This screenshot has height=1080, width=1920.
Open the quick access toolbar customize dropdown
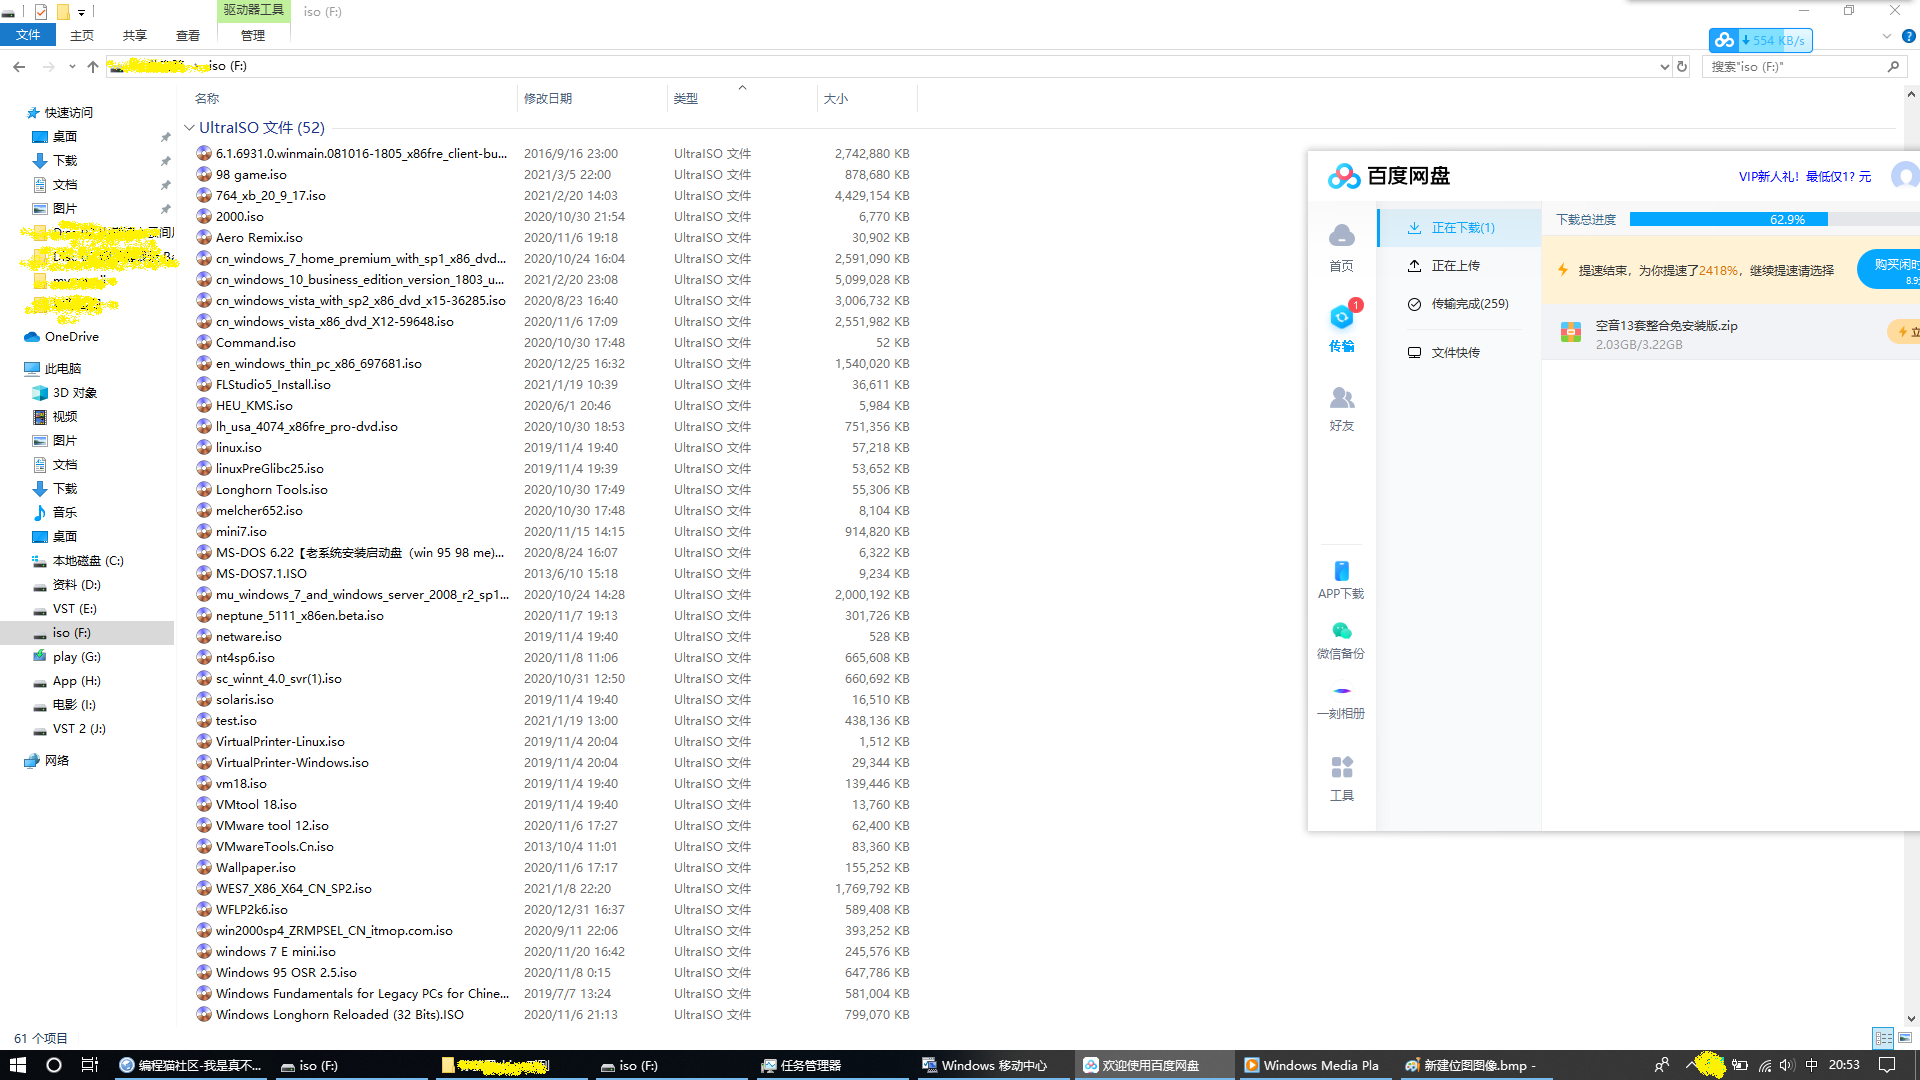point(81,12)
